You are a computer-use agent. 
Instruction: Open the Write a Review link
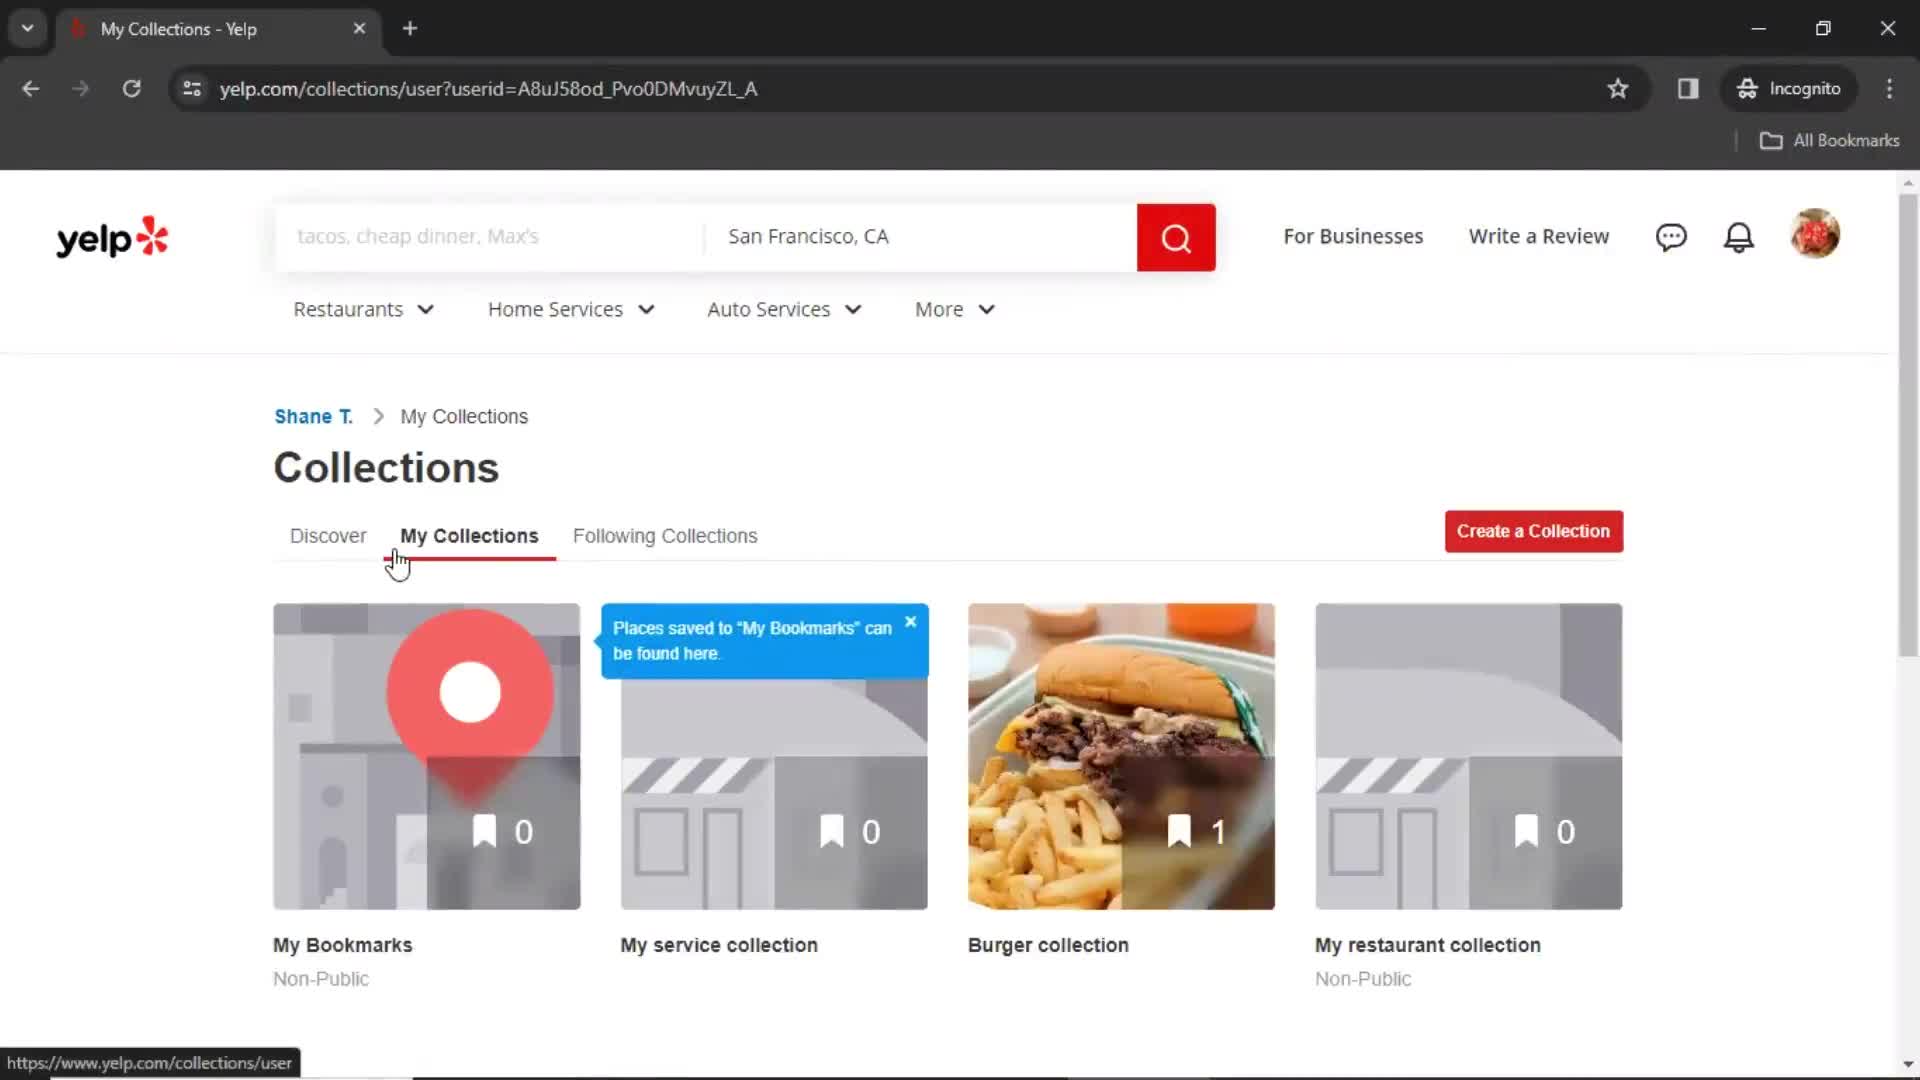pos(1538,236)
